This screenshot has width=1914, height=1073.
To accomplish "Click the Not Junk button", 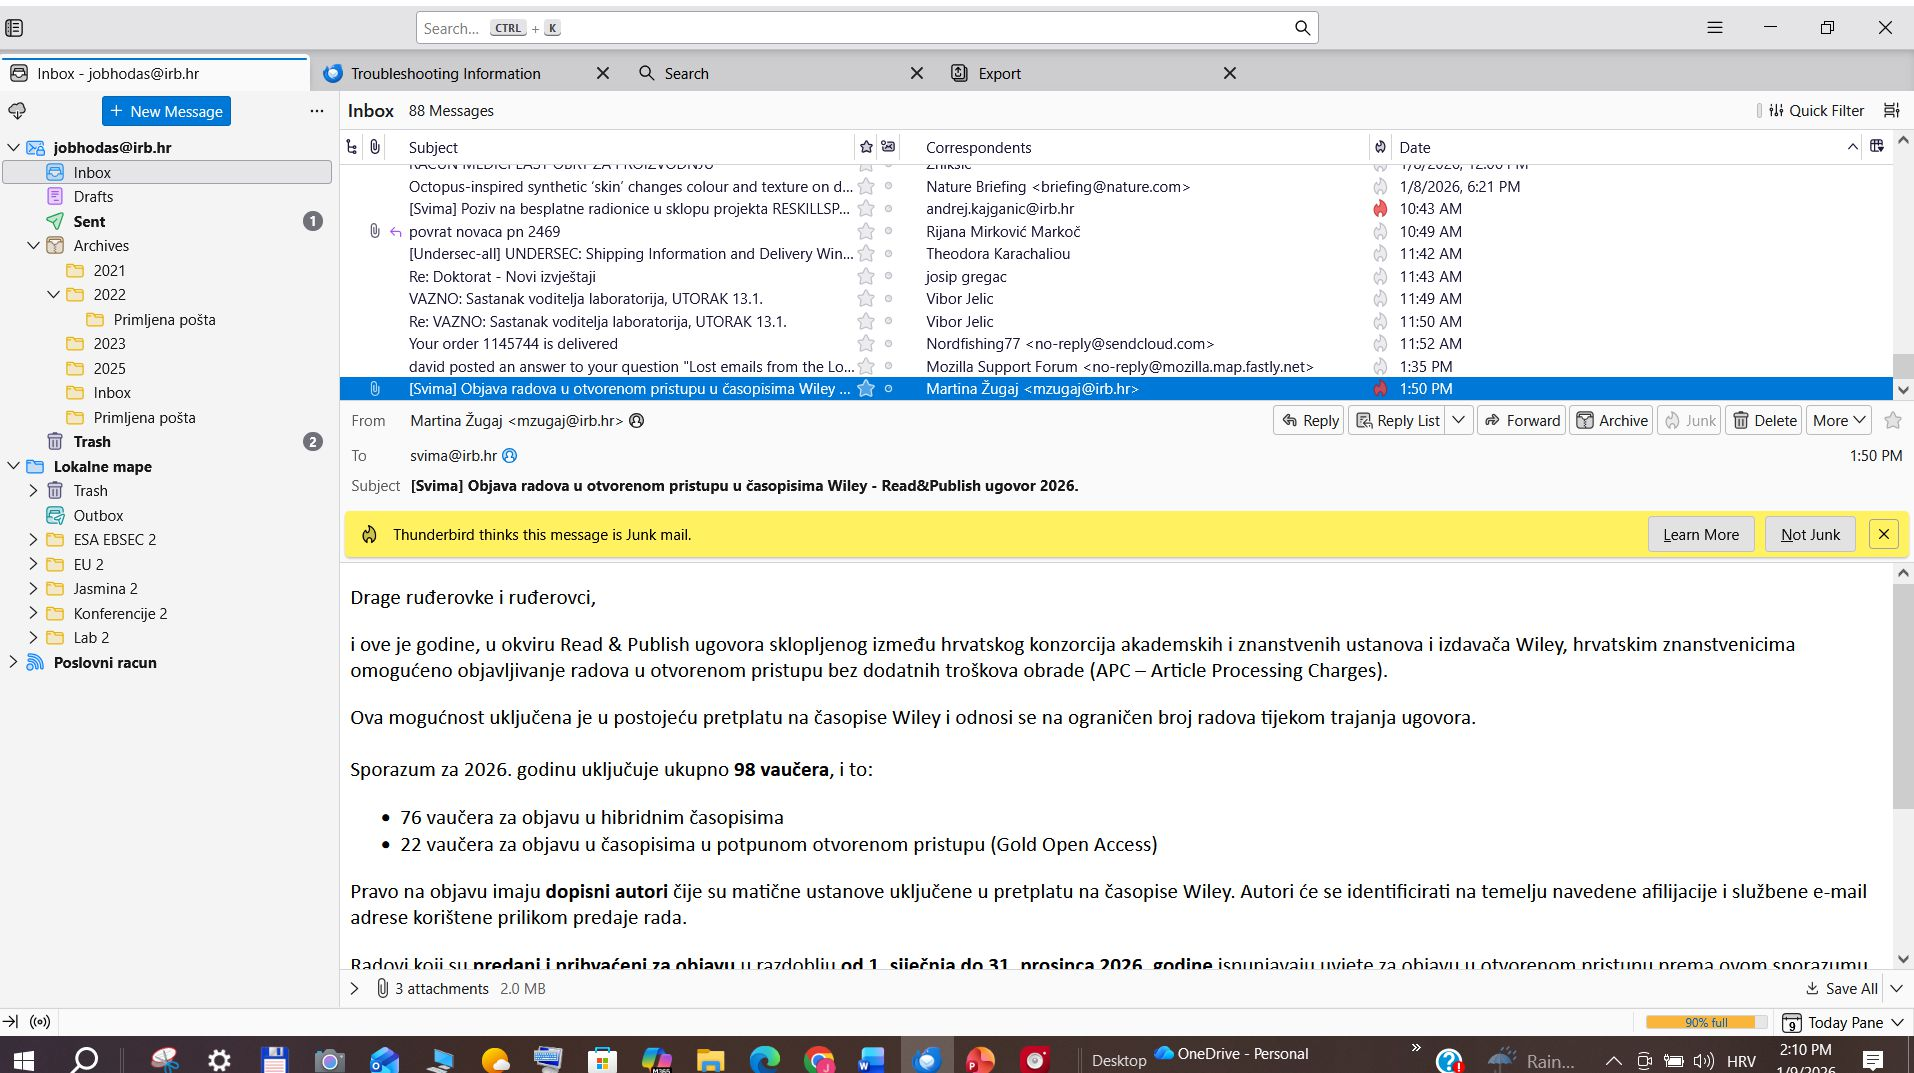I will click(x=1810, y=535).
